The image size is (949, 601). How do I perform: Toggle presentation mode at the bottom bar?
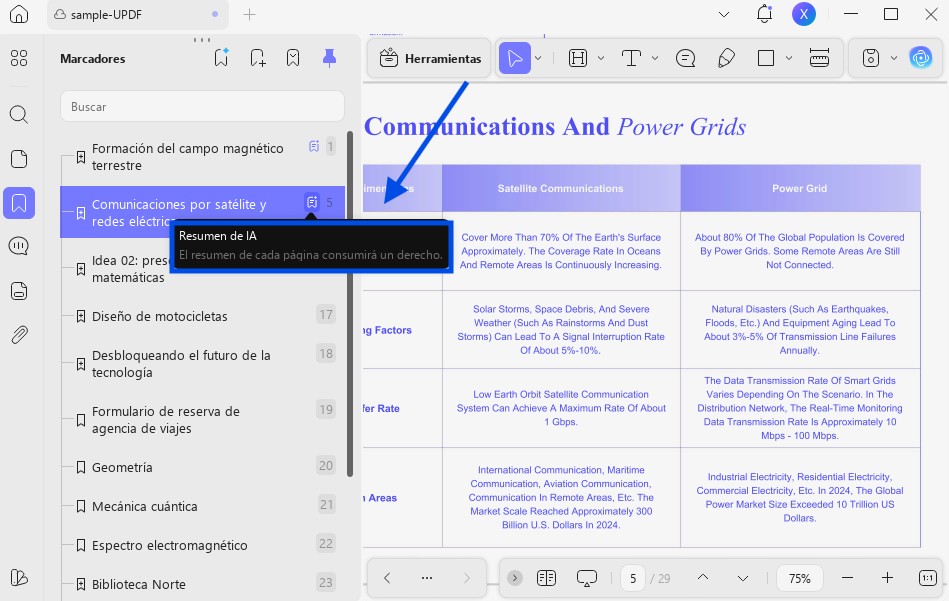tap(586, 578)
